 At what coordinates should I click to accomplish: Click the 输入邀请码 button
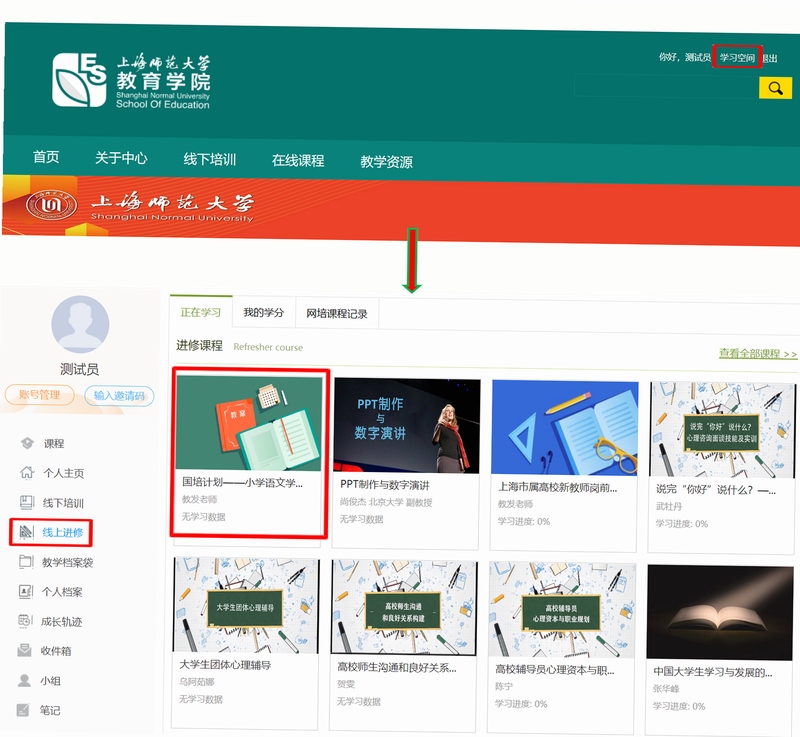pos(119,396)
